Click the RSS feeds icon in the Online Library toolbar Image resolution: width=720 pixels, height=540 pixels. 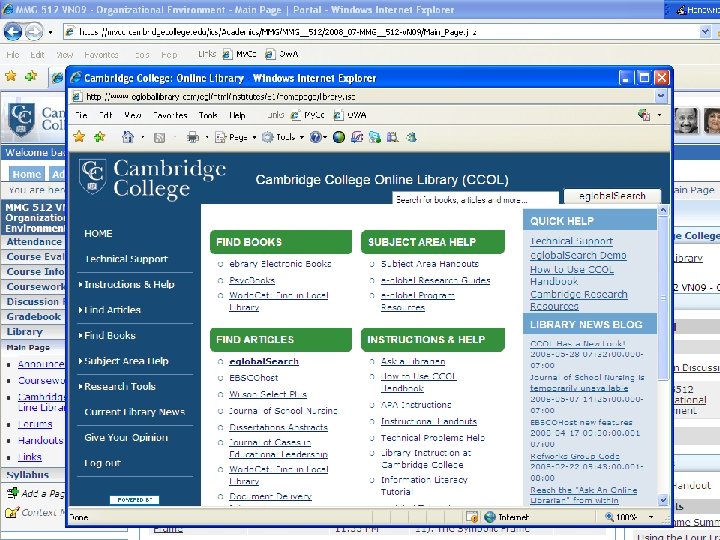(x=159, y=137)
